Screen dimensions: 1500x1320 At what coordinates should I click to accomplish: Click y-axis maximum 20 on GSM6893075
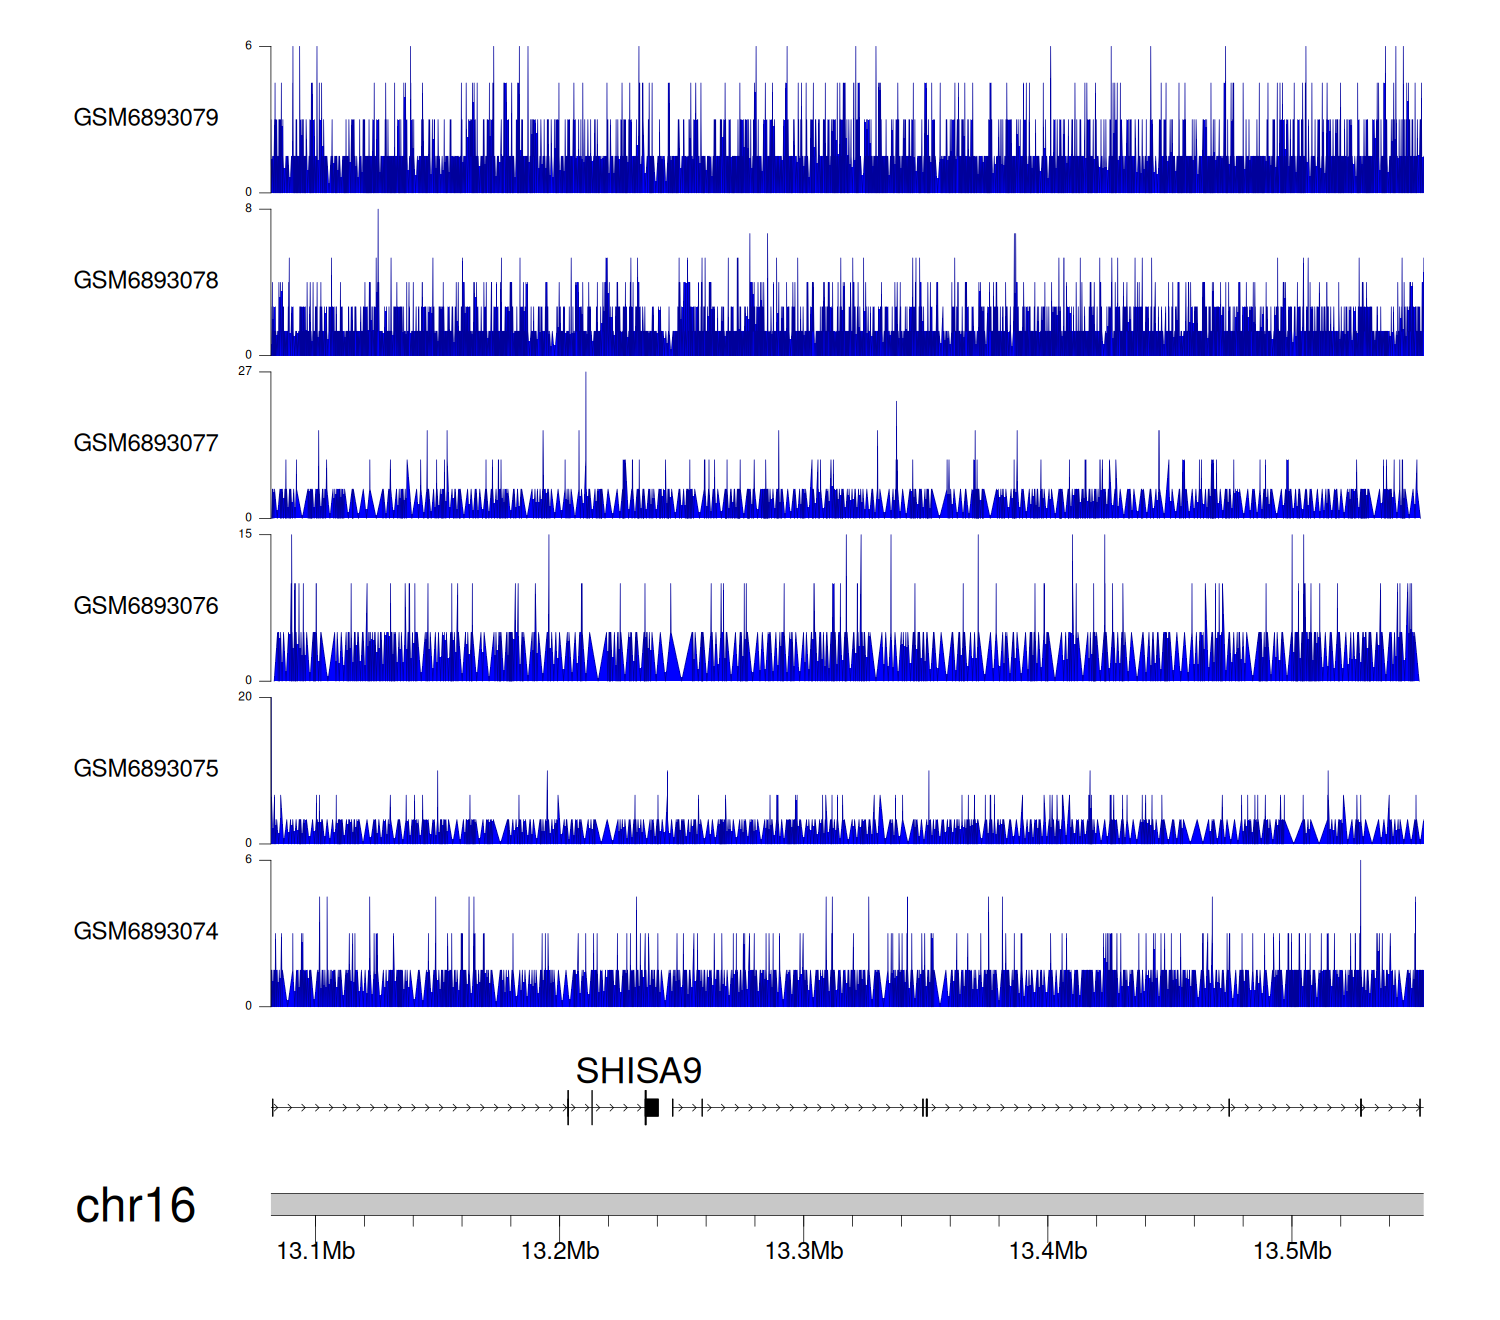[x=245, y=697]
